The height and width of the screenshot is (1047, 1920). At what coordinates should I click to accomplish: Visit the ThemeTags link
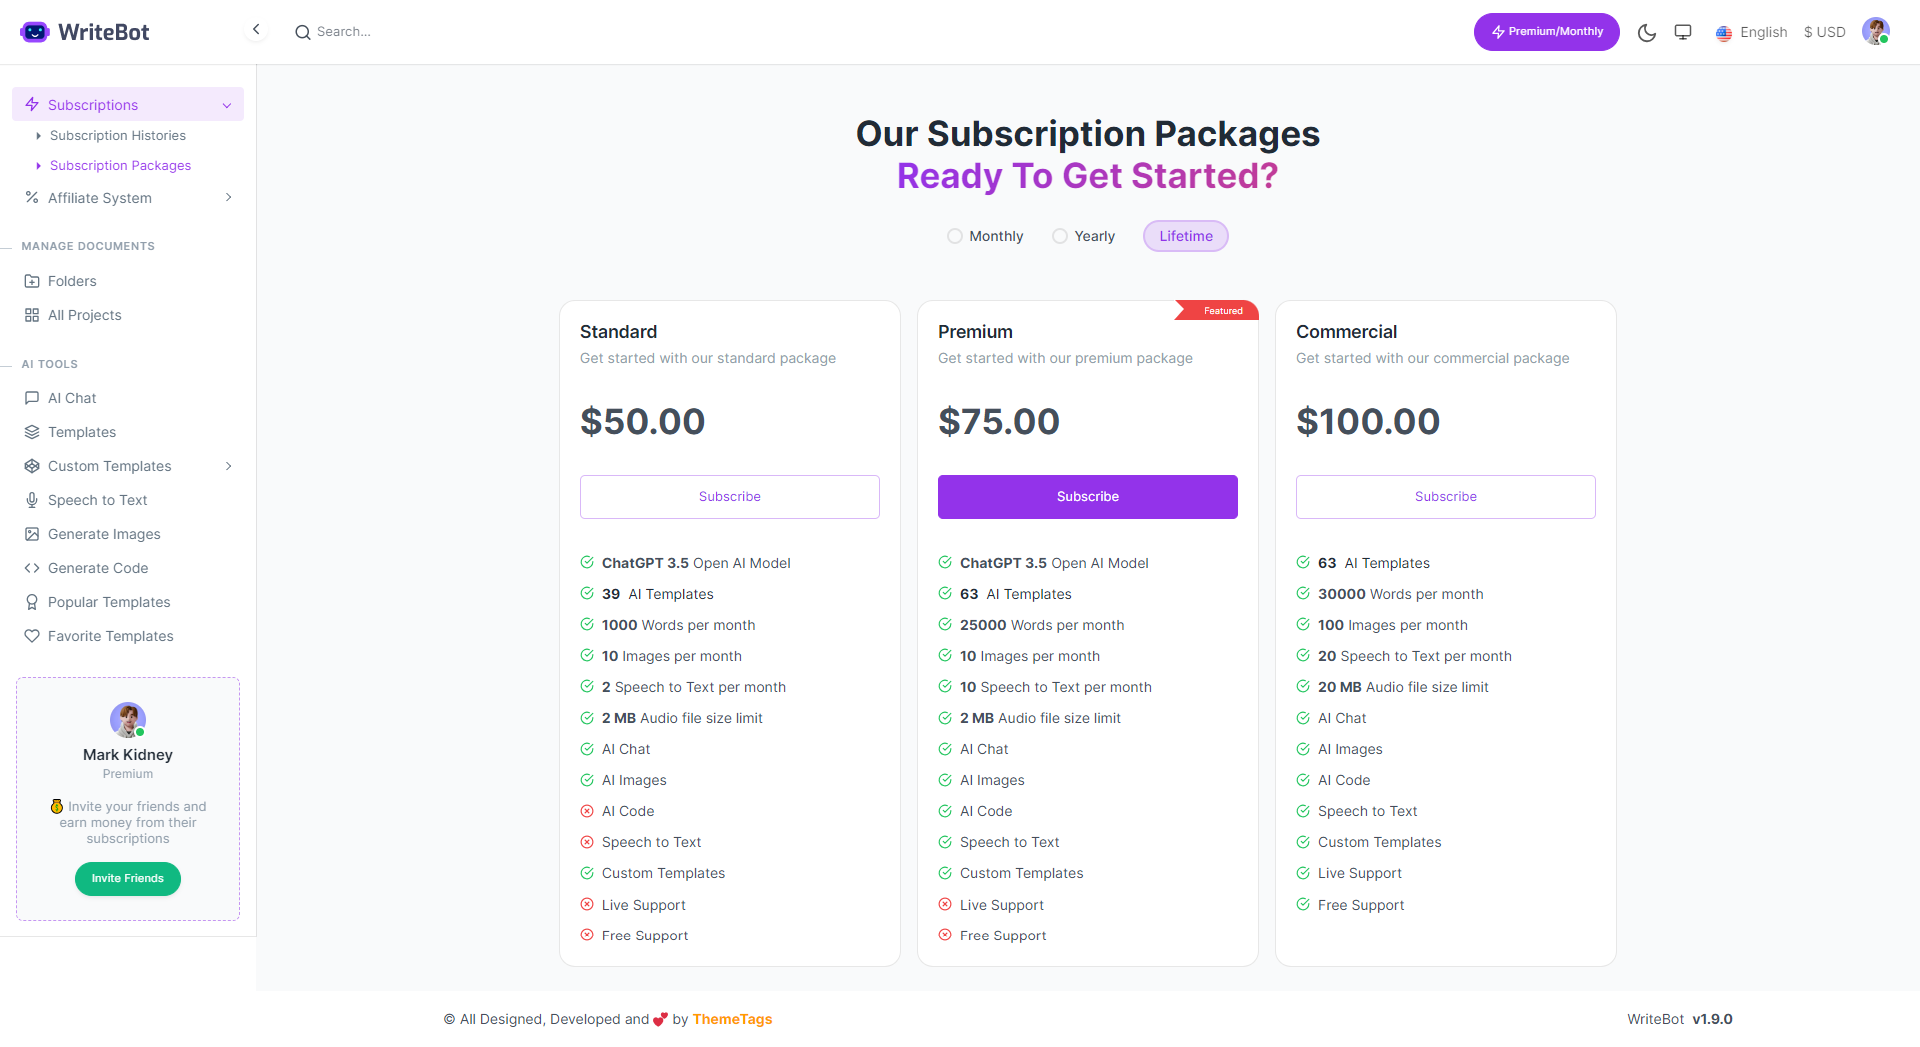732,1019
